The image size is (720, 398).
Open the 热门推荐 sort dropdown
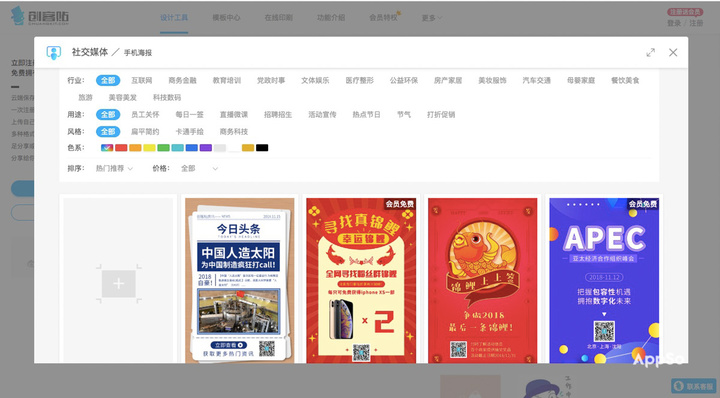(x=114, y=168)
